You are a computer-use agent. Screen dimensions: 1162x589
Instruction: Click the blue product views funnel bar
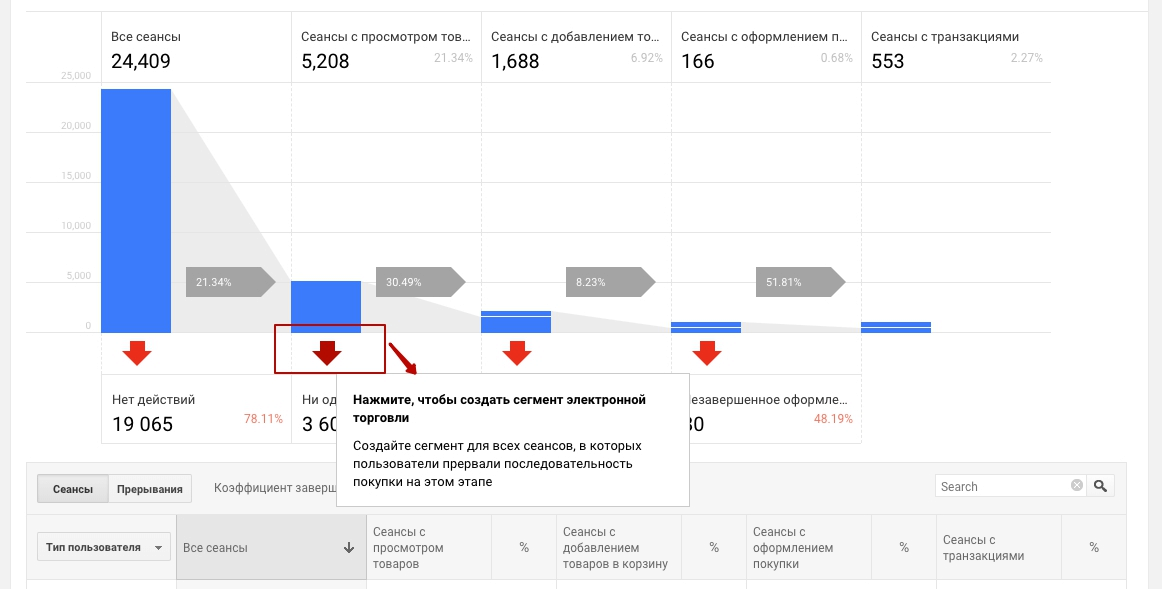[x=326, y=306]
